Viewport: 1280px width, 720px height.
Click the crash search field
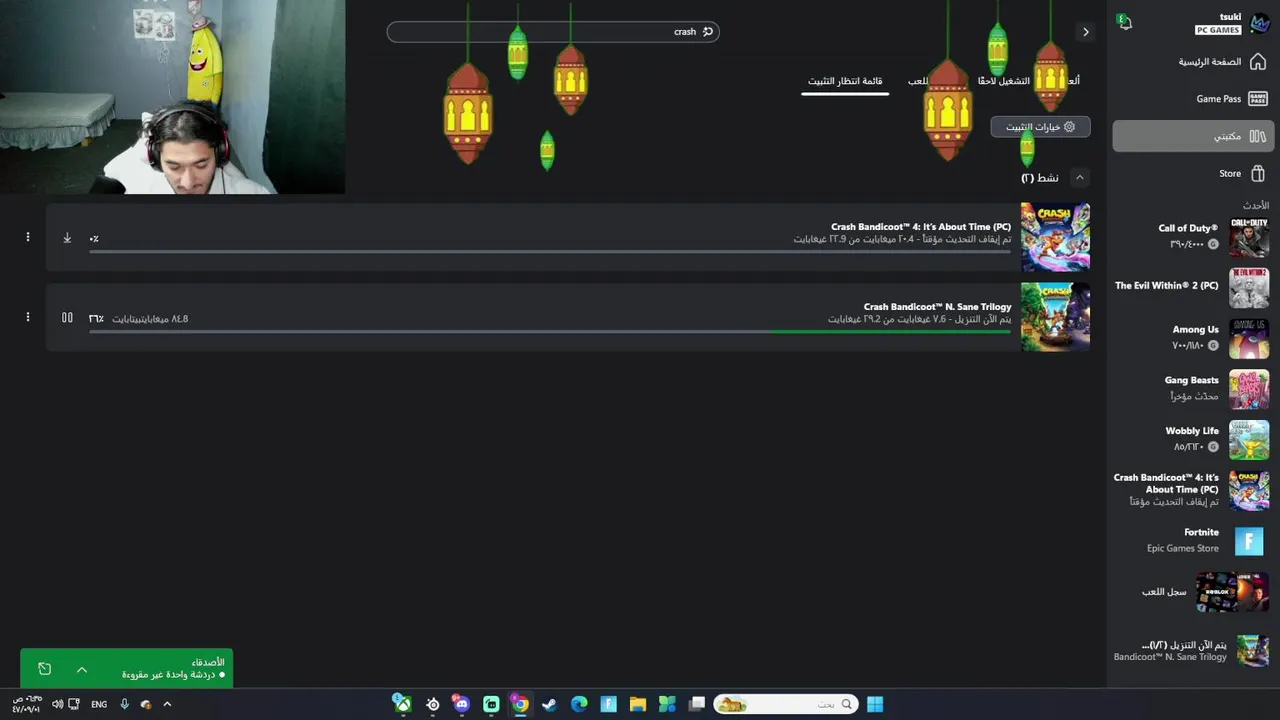553,32
